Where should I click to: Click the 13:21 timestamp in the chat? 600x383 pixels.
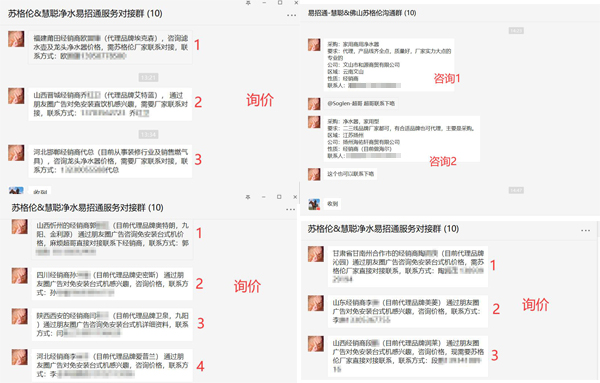coord(148,78)
